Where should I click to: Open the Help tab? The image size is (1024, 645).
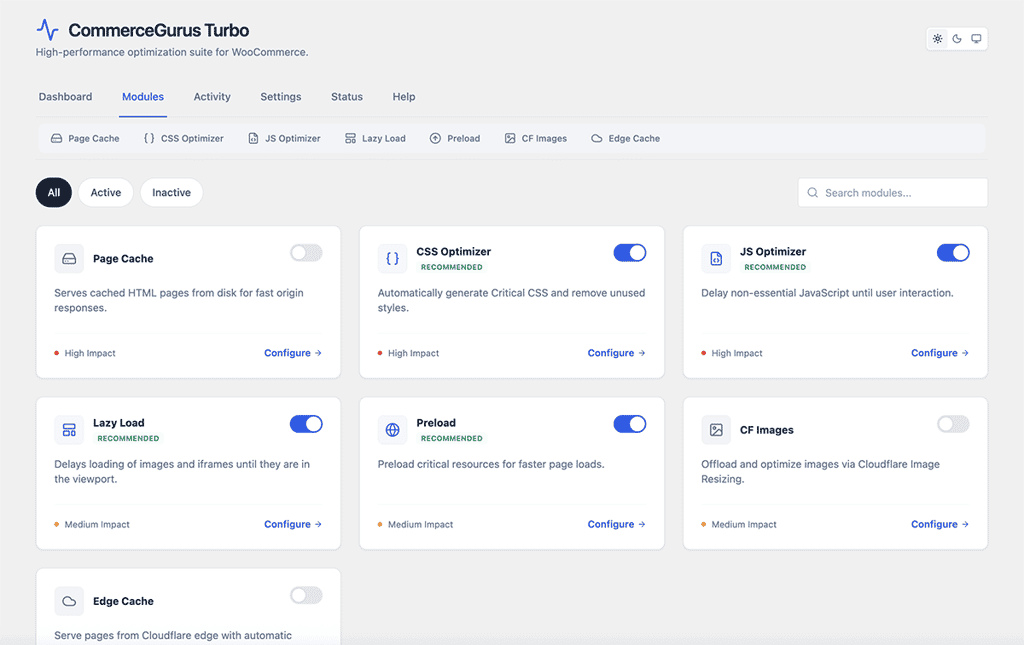404,97
